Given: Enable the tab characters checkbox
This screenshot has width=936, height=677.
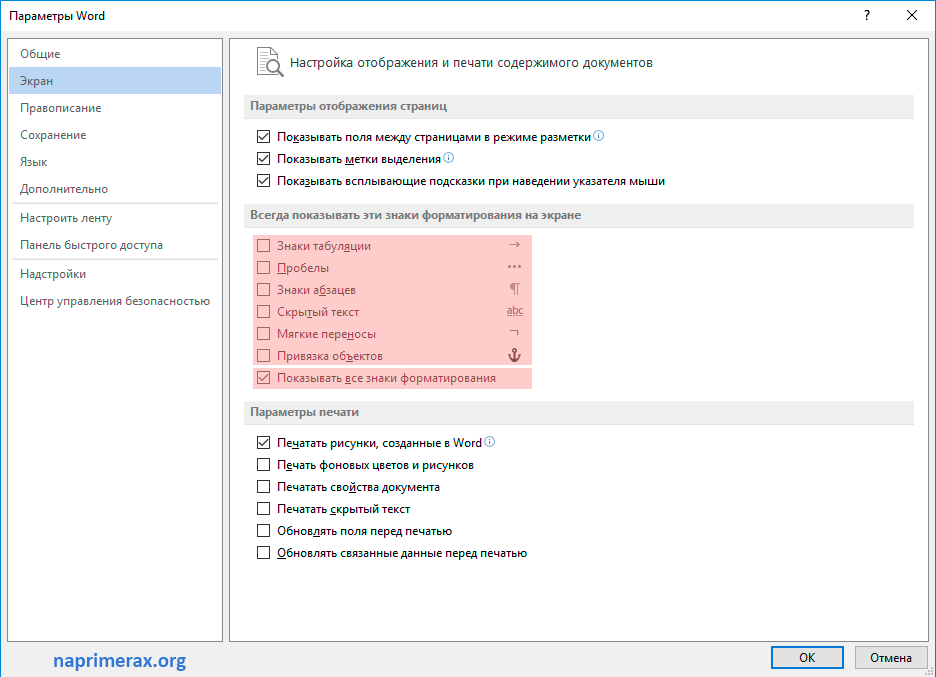Looking at the screenshot, I should 264,246.
